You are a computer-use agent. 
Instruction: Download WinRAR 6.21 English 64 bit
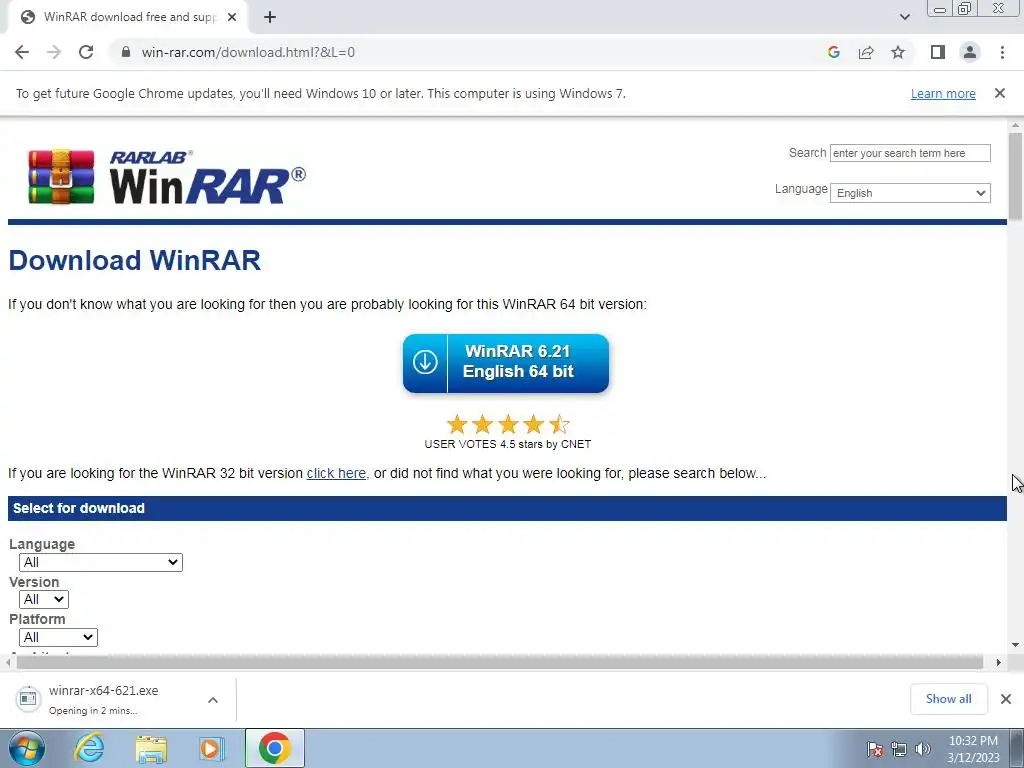[506, 363]
